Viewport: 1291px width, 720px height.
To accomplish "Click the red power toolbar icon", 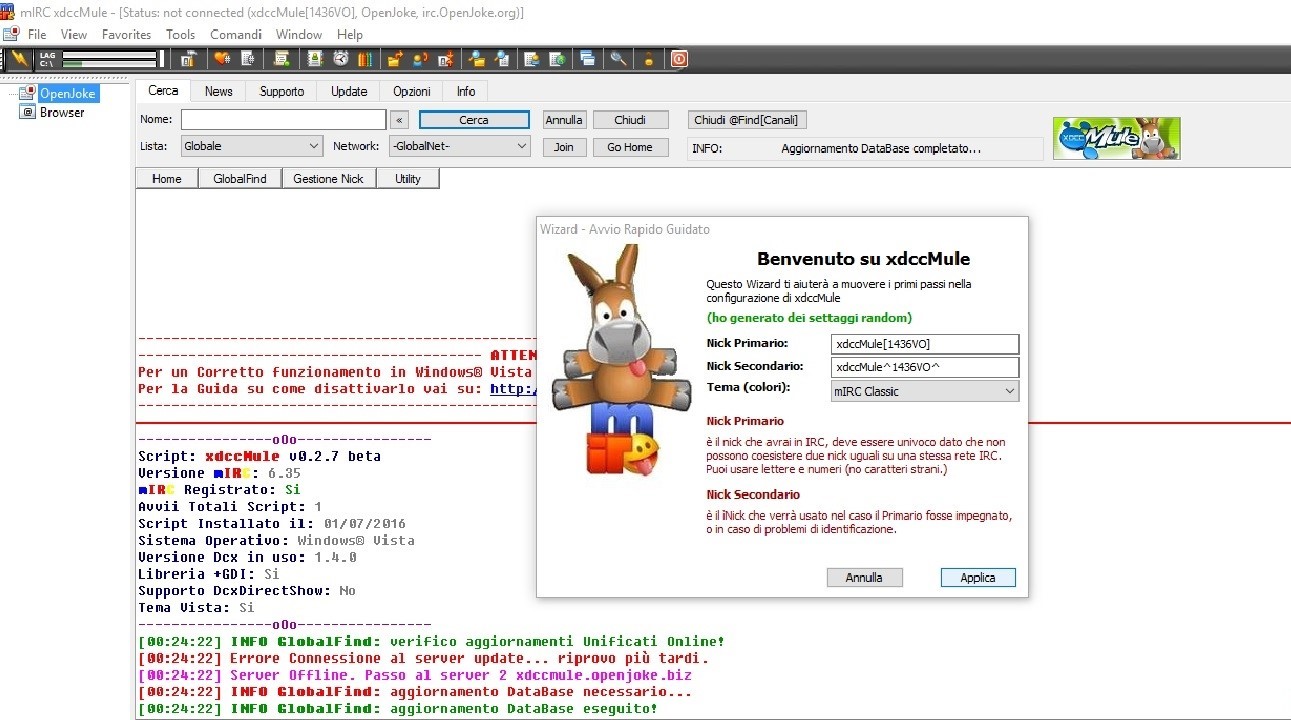I will click(679, 59).
